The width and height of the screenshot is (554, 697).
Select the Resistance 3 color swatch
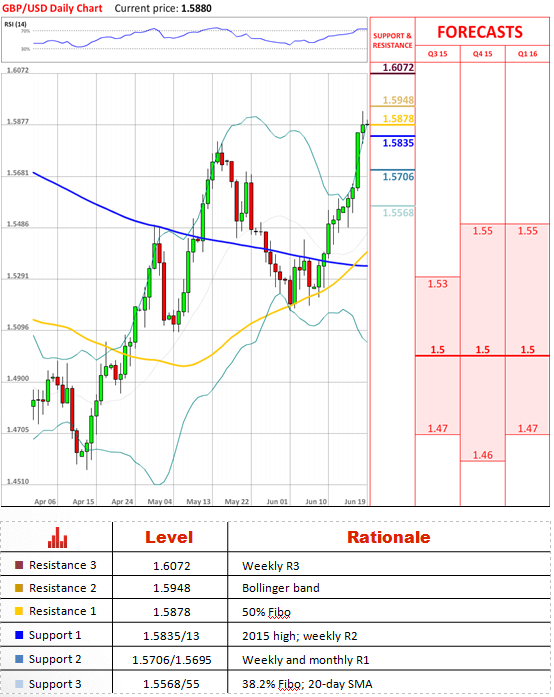[19, 565]
